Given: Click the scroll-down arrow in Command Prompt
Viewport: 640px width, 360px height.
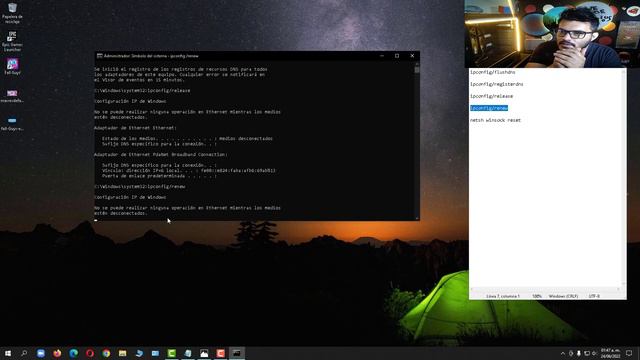Looking at the screenshot, I should tap(417, 218).
